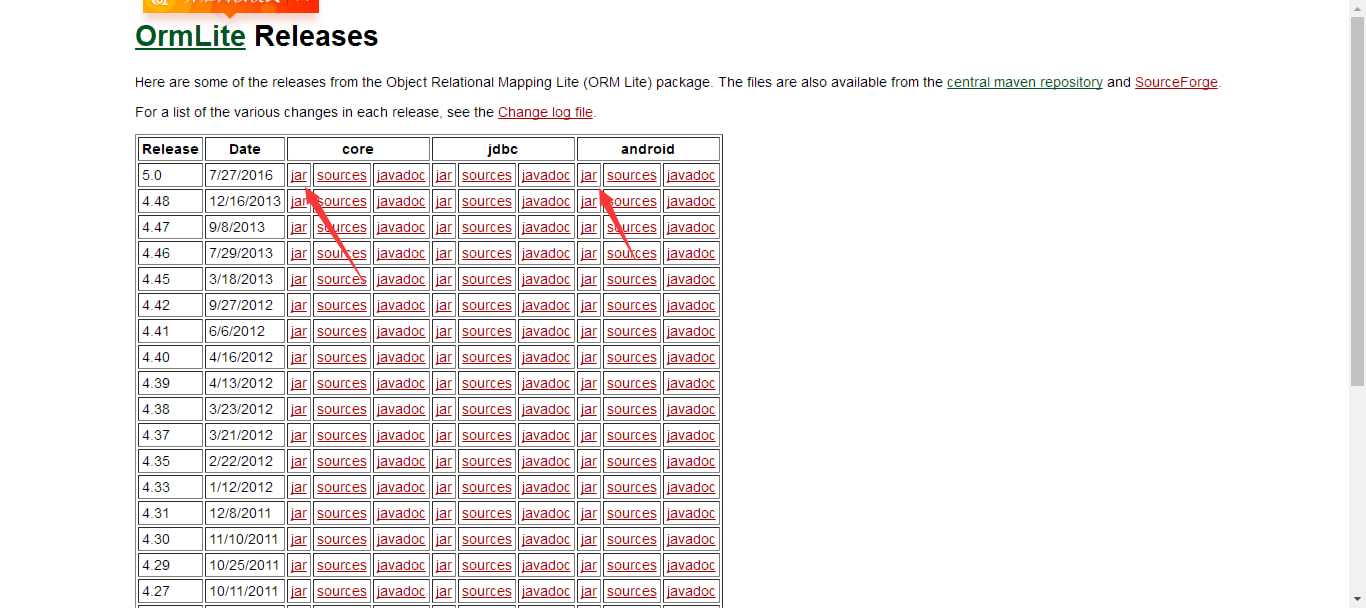The image size is (1366, 608).
Task: Open jdbc javadoc for release 4.40
Action: [x=546, y=357]
